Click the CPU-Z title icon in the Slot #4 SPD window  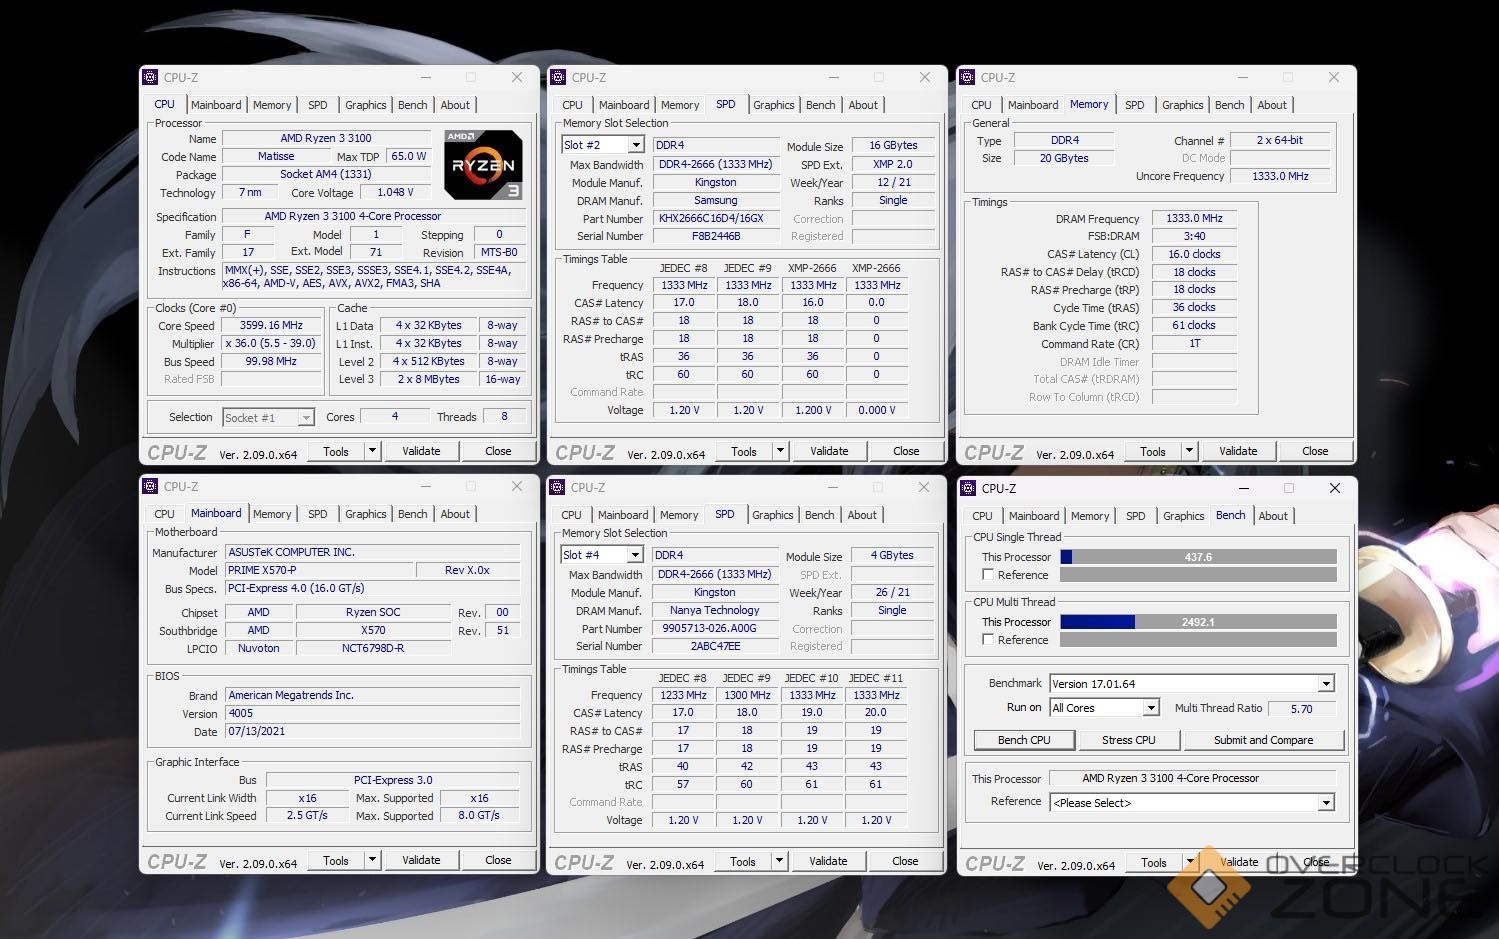pyautogui.click(x=557, y=487)
